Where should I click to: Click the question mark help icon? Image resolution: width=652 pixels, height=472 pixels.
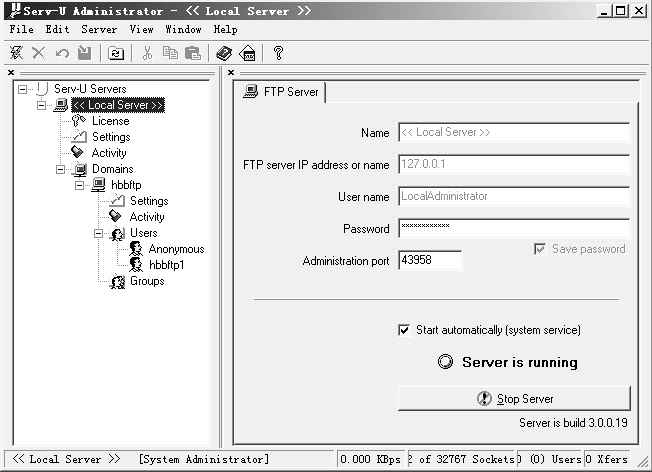(x=278, y=53)
